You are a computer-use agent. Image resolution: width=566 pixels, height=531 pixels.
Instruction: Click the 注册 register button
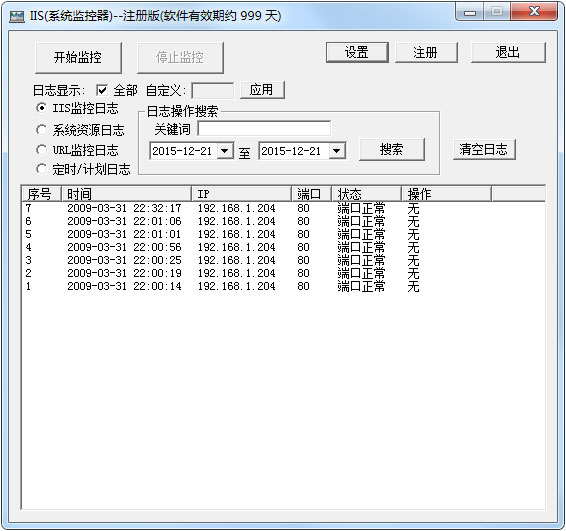point(426,53)
